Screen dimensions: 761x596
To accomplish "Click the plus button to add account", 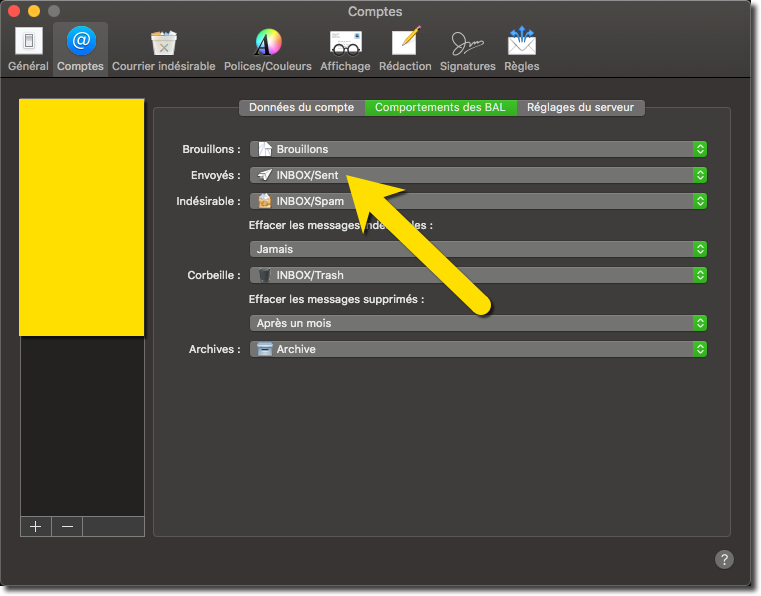I will [36, 527].
